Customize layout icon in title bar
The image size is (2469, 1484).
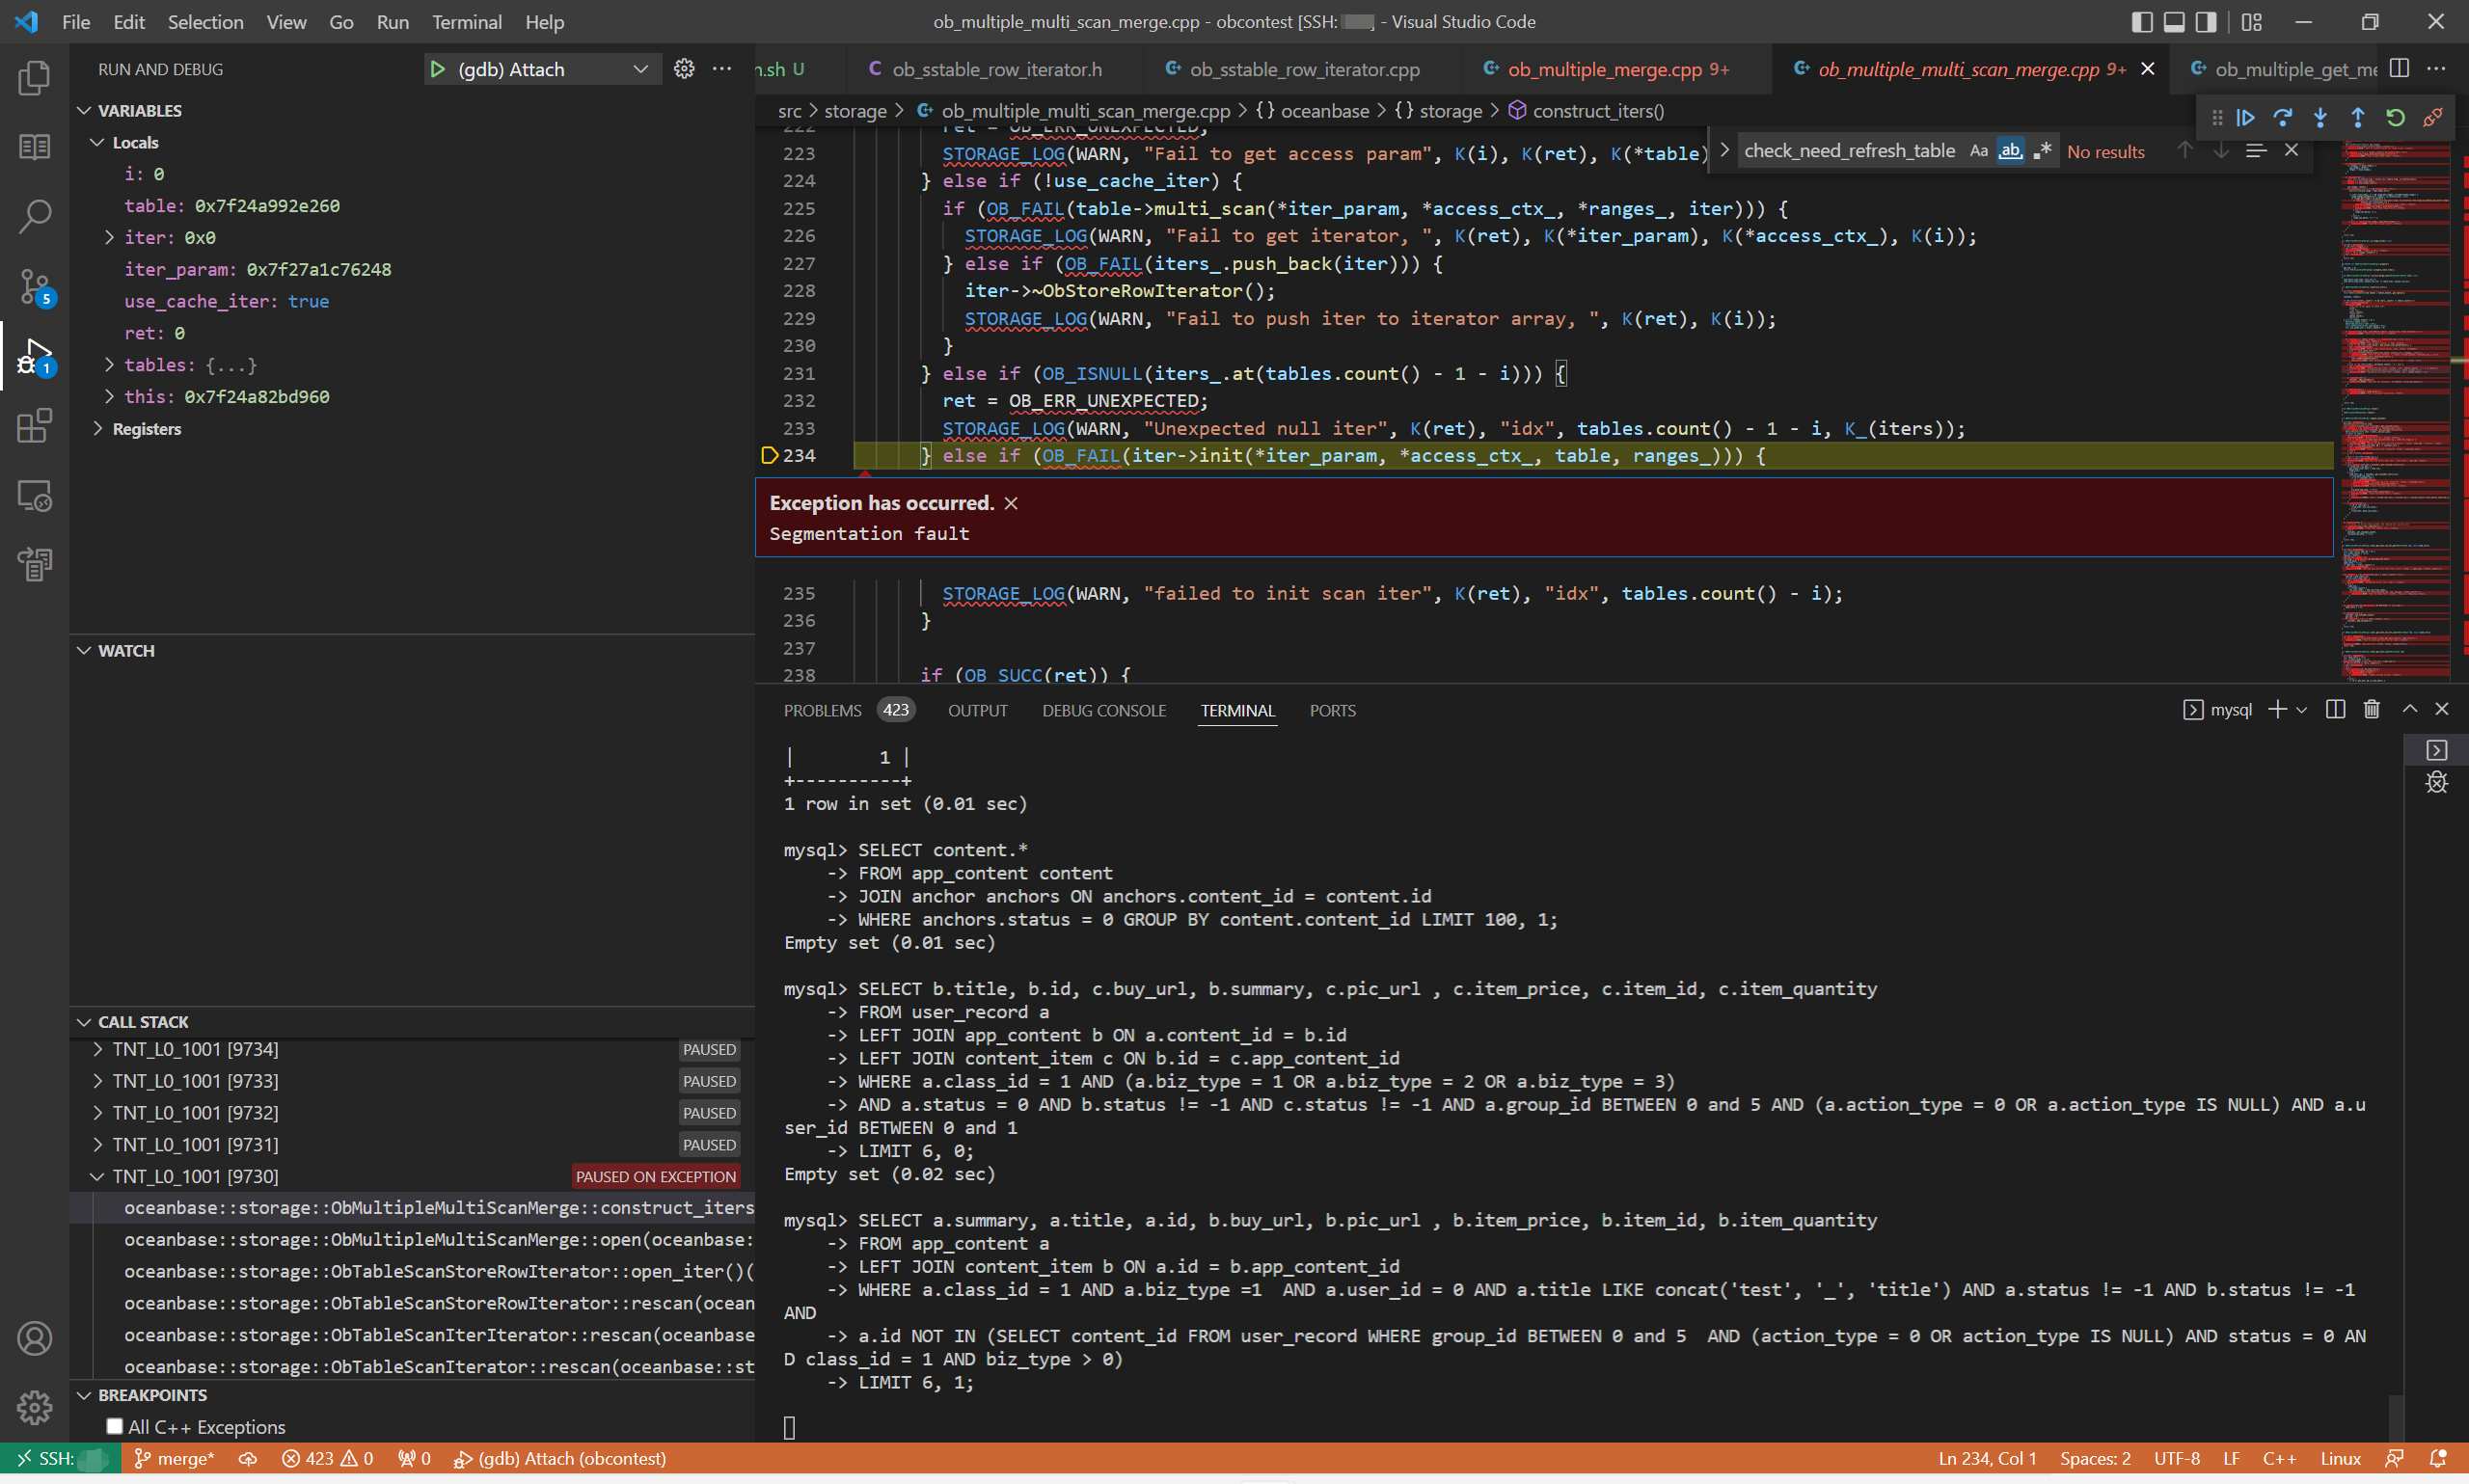coord(2251,22)
